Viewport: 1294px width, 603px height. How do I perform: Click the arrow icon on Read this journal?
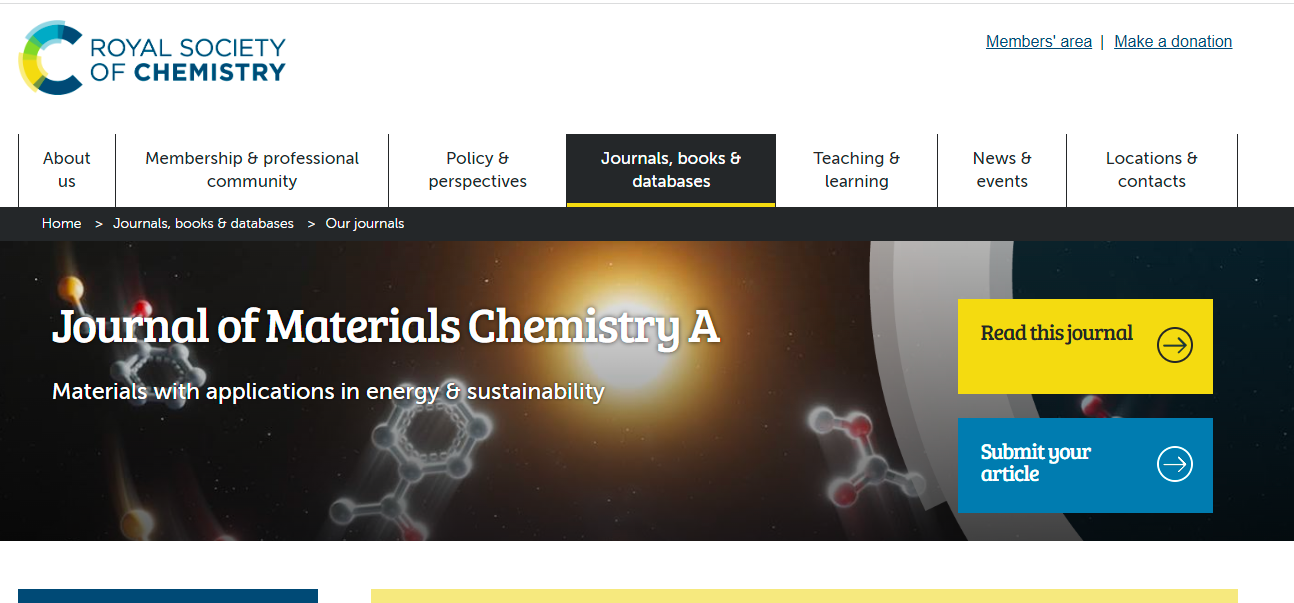pyautogui.click(x=1174, y=346)
